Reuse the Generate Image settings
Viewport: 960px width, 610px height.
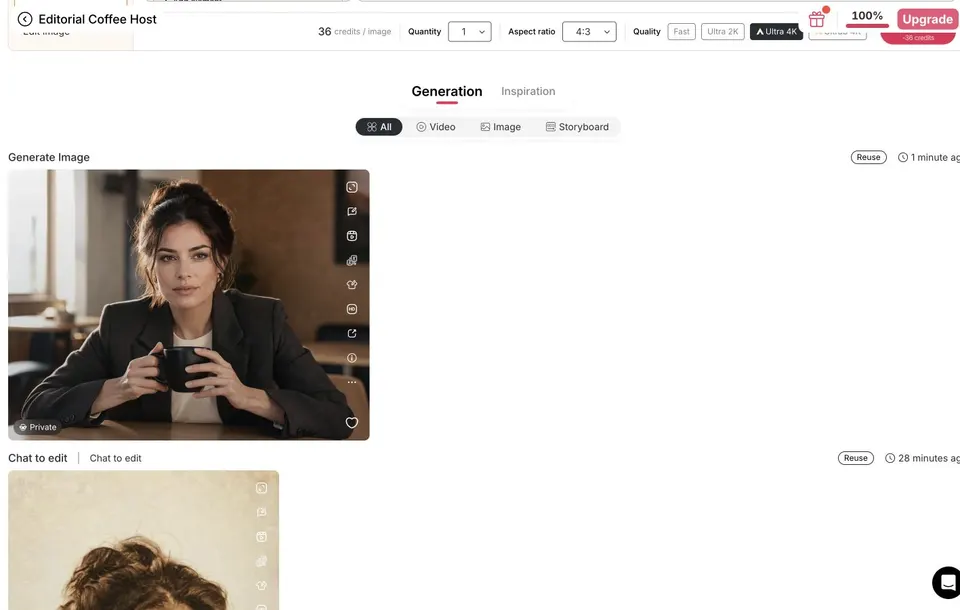[x=868, y=157]
